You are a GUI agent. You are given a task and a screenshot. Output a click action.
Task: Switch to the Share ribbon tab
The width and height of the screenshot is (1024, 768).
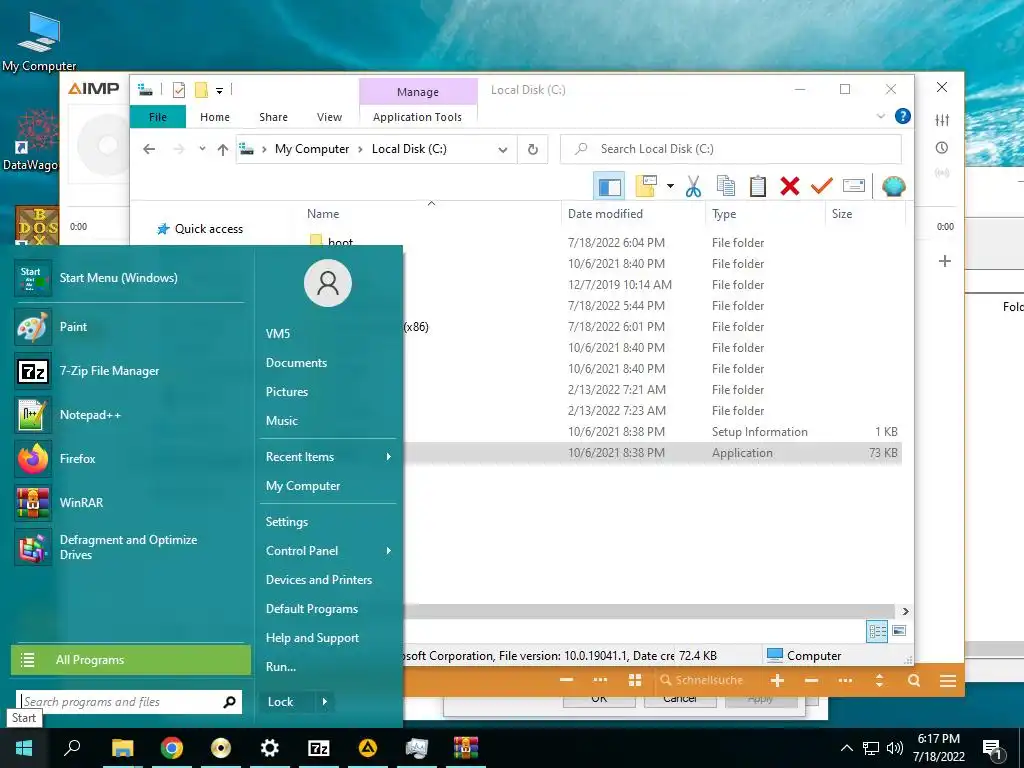[x=273, y=117]
